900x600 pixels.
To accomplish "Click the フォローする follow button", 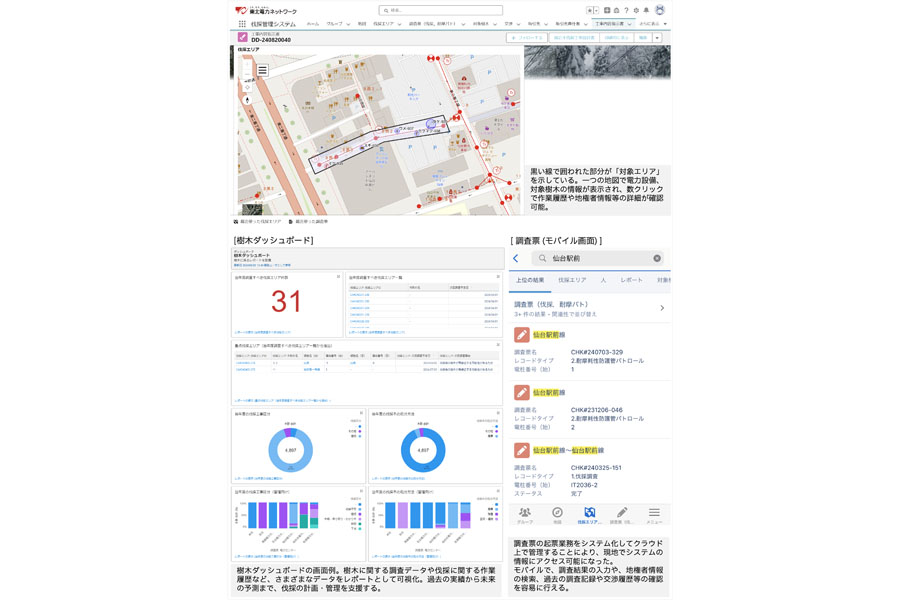I will coord(527,38).
